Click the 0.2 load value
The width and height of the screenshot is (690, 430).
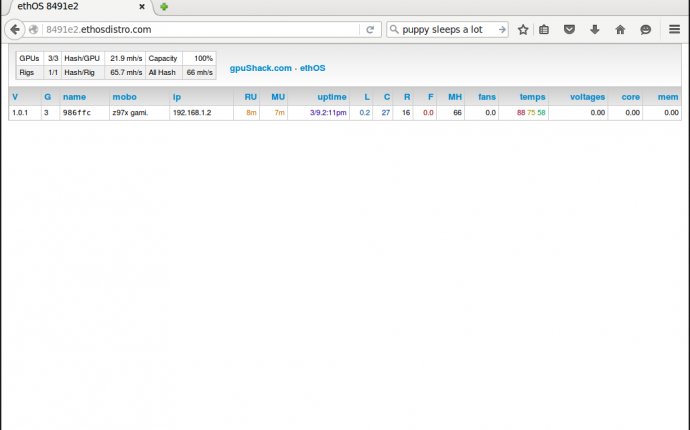click(x=365, y=113)
